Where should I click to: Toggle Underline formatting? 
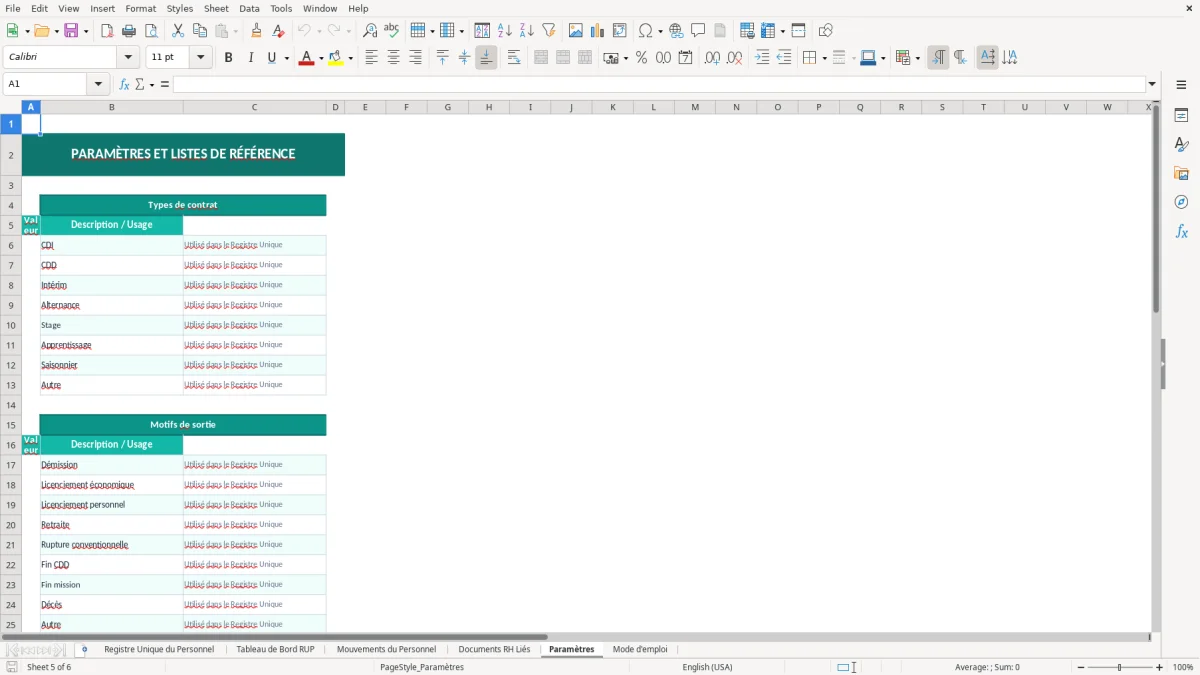point(272,58)
